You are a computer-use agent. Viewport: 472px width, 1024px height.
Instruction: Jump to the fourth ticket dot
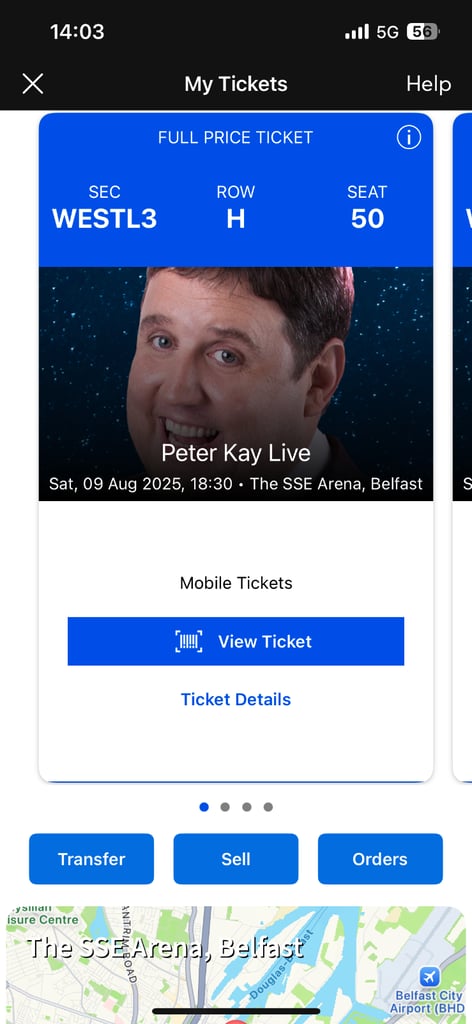coord(268,807)
